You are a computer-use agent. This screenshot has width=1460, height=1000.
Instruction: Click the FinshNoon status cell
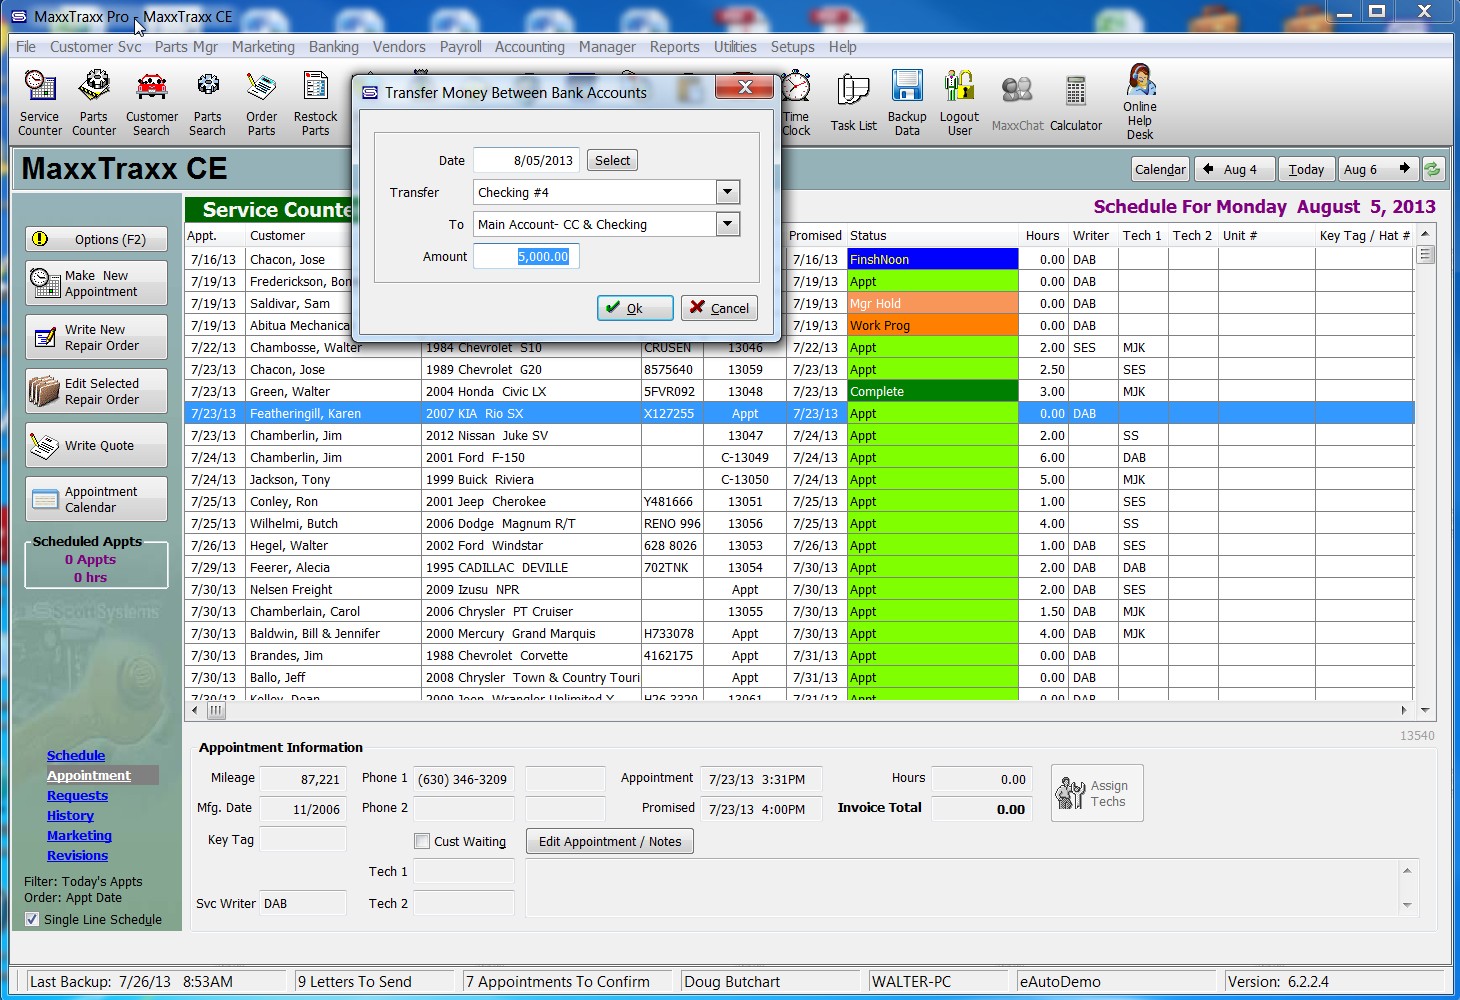(932, 259)
